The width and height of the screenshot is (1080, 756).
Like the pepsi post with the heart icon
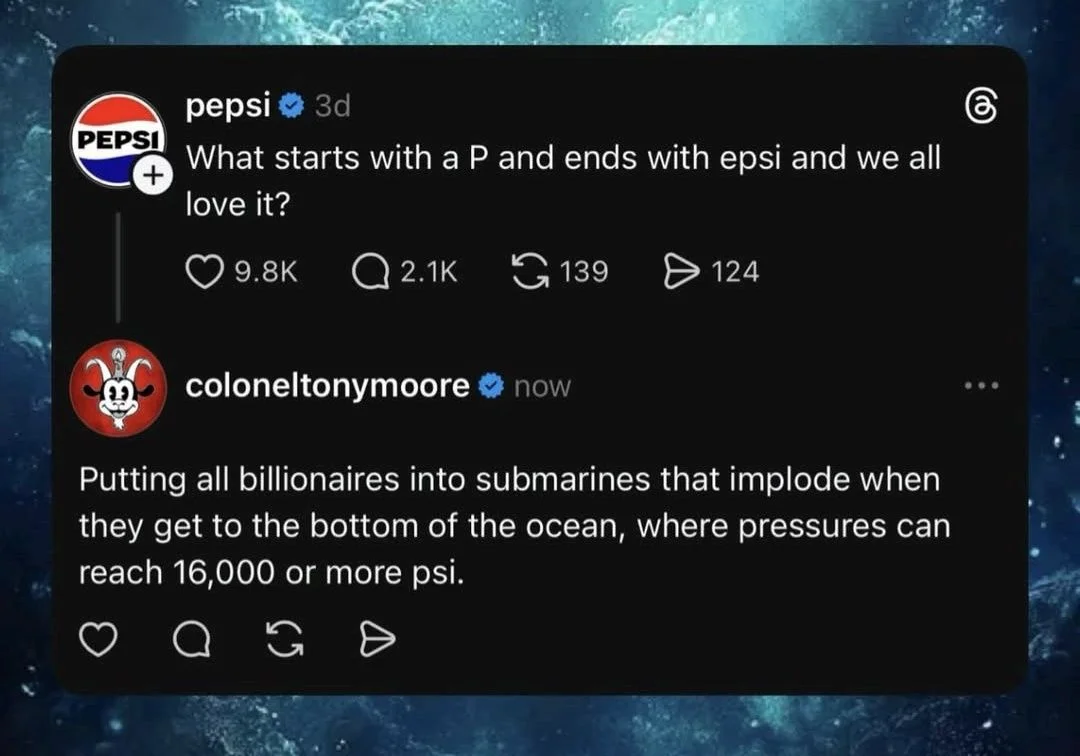tap(207, 269)
